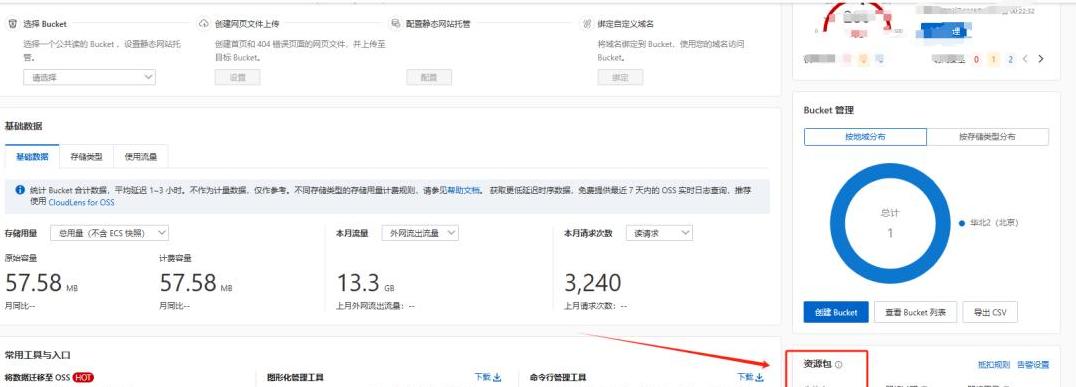
Task: Go to previous page with left chevron
Action: tap(1025, 59)
